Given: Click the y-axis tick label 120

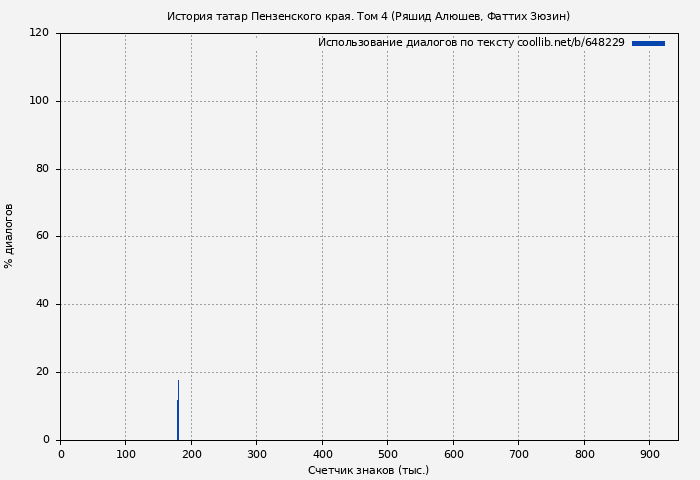Looking at the screenshot, I should coord(40,33).
